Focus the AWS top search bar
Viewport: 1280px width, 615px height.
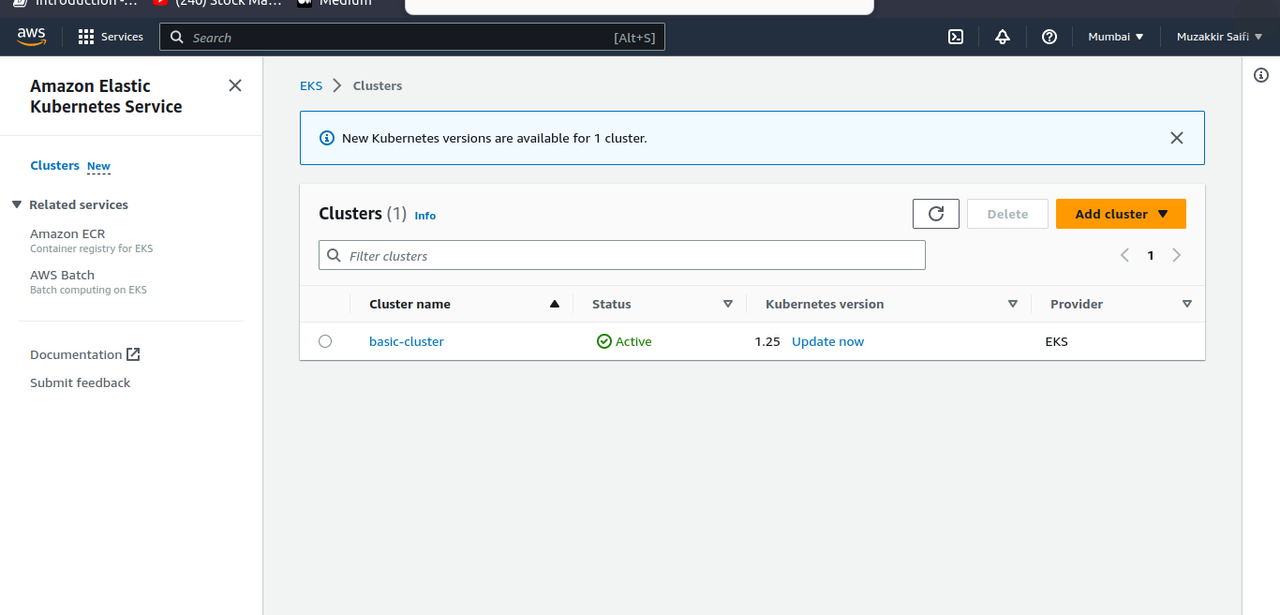(412, 37)
